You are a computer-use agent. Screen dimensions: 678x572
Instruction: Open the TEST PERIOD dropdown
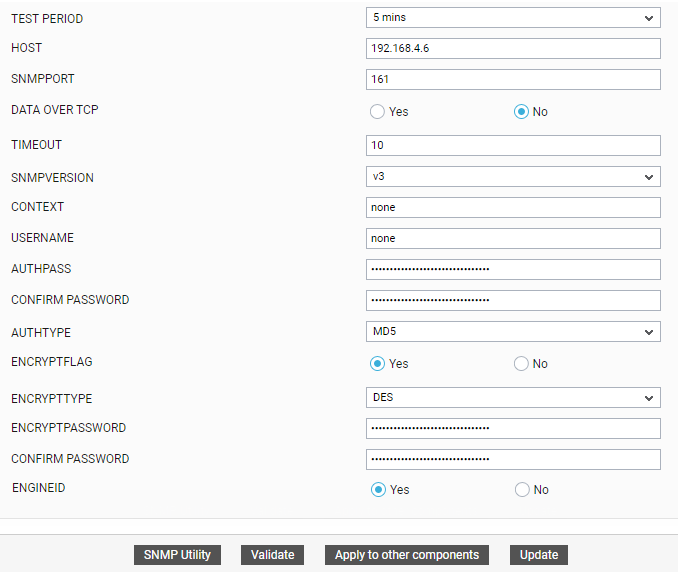pyautogui.click(x=513, y=18)
